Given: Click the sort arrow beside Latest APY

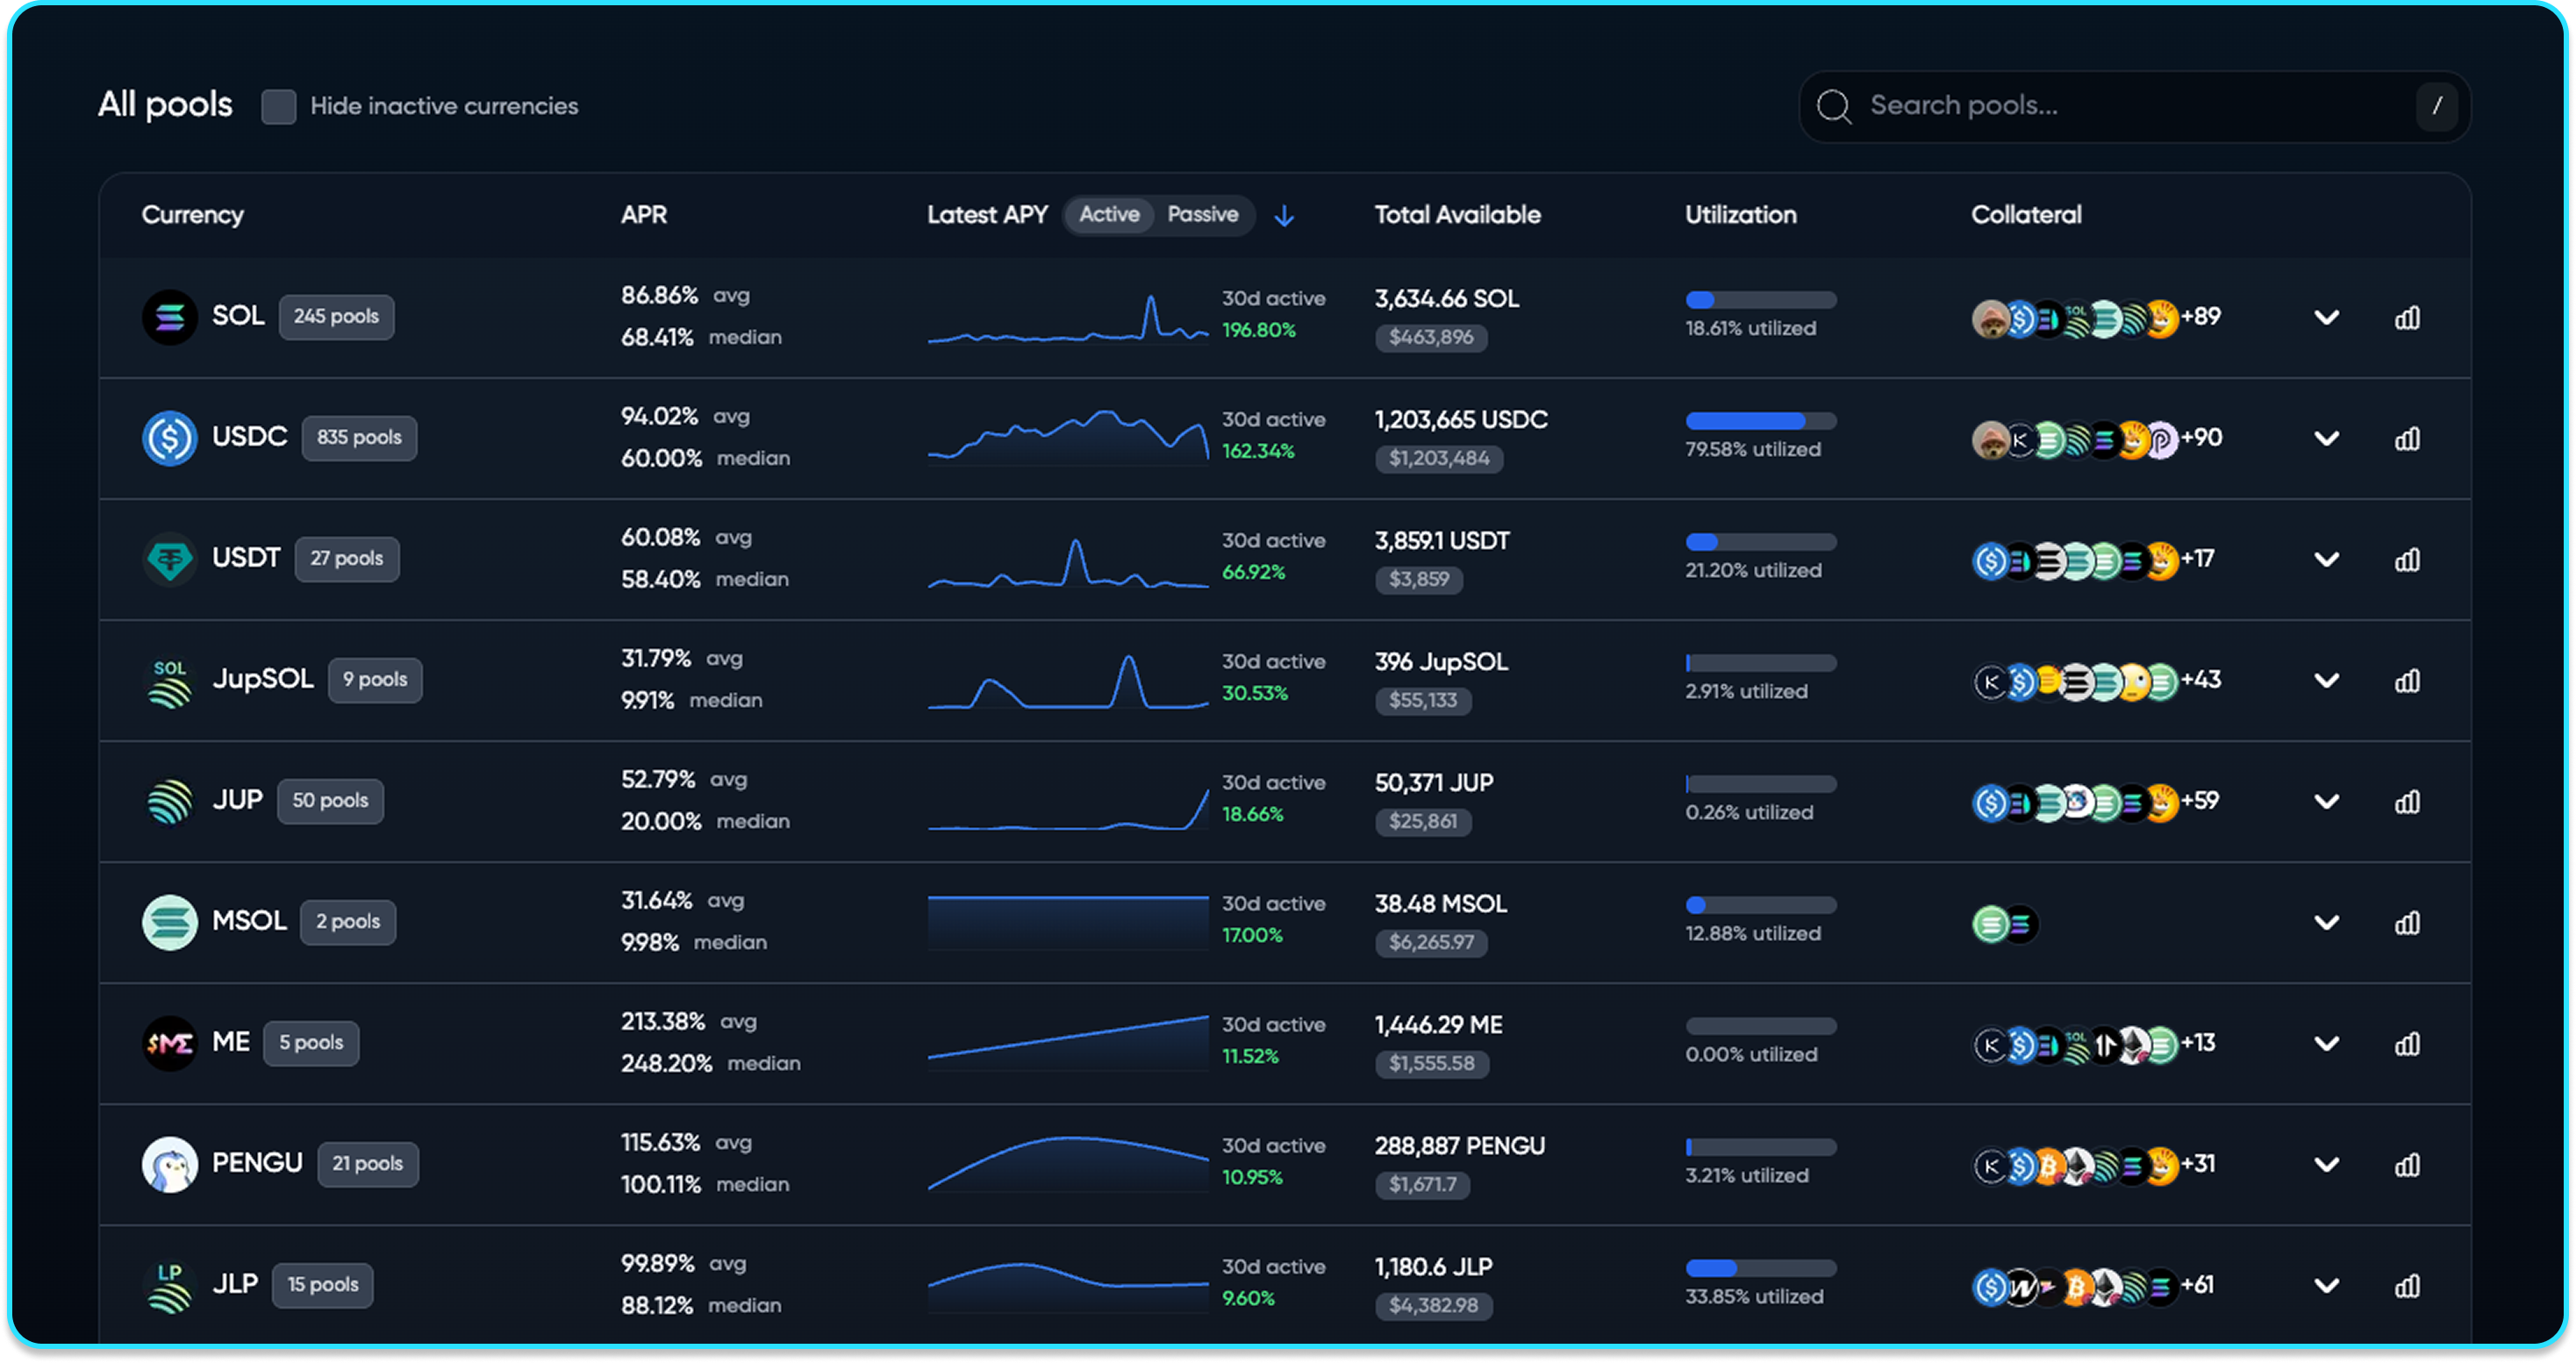Looking at the screenshot, I should click(x=1284, y=216).
